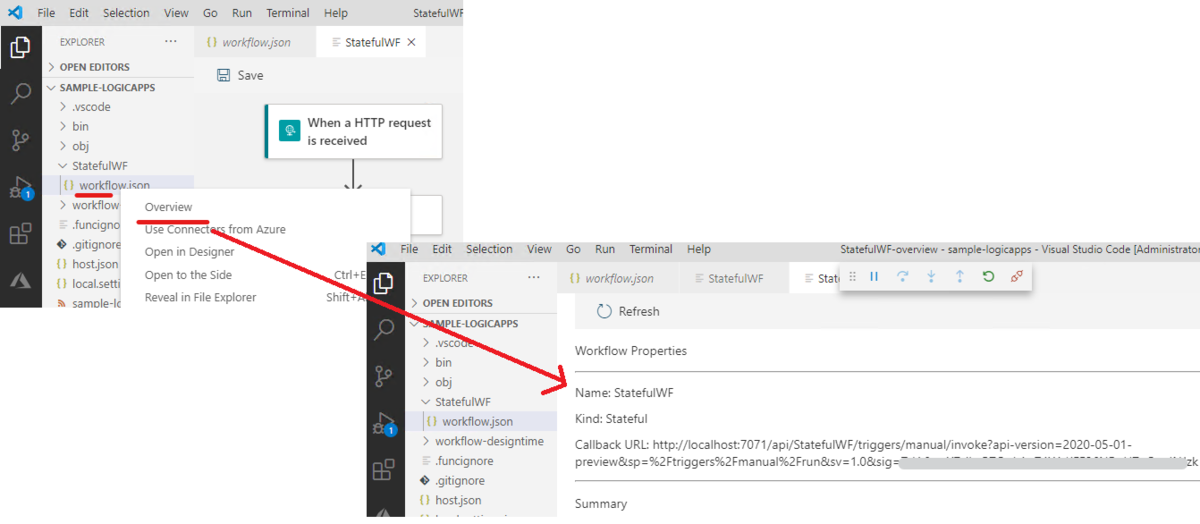The height and width of the screenshot is (524, 1200).
Task: Disconnect debugger with red plug icon
Action: click(1017, 277)
